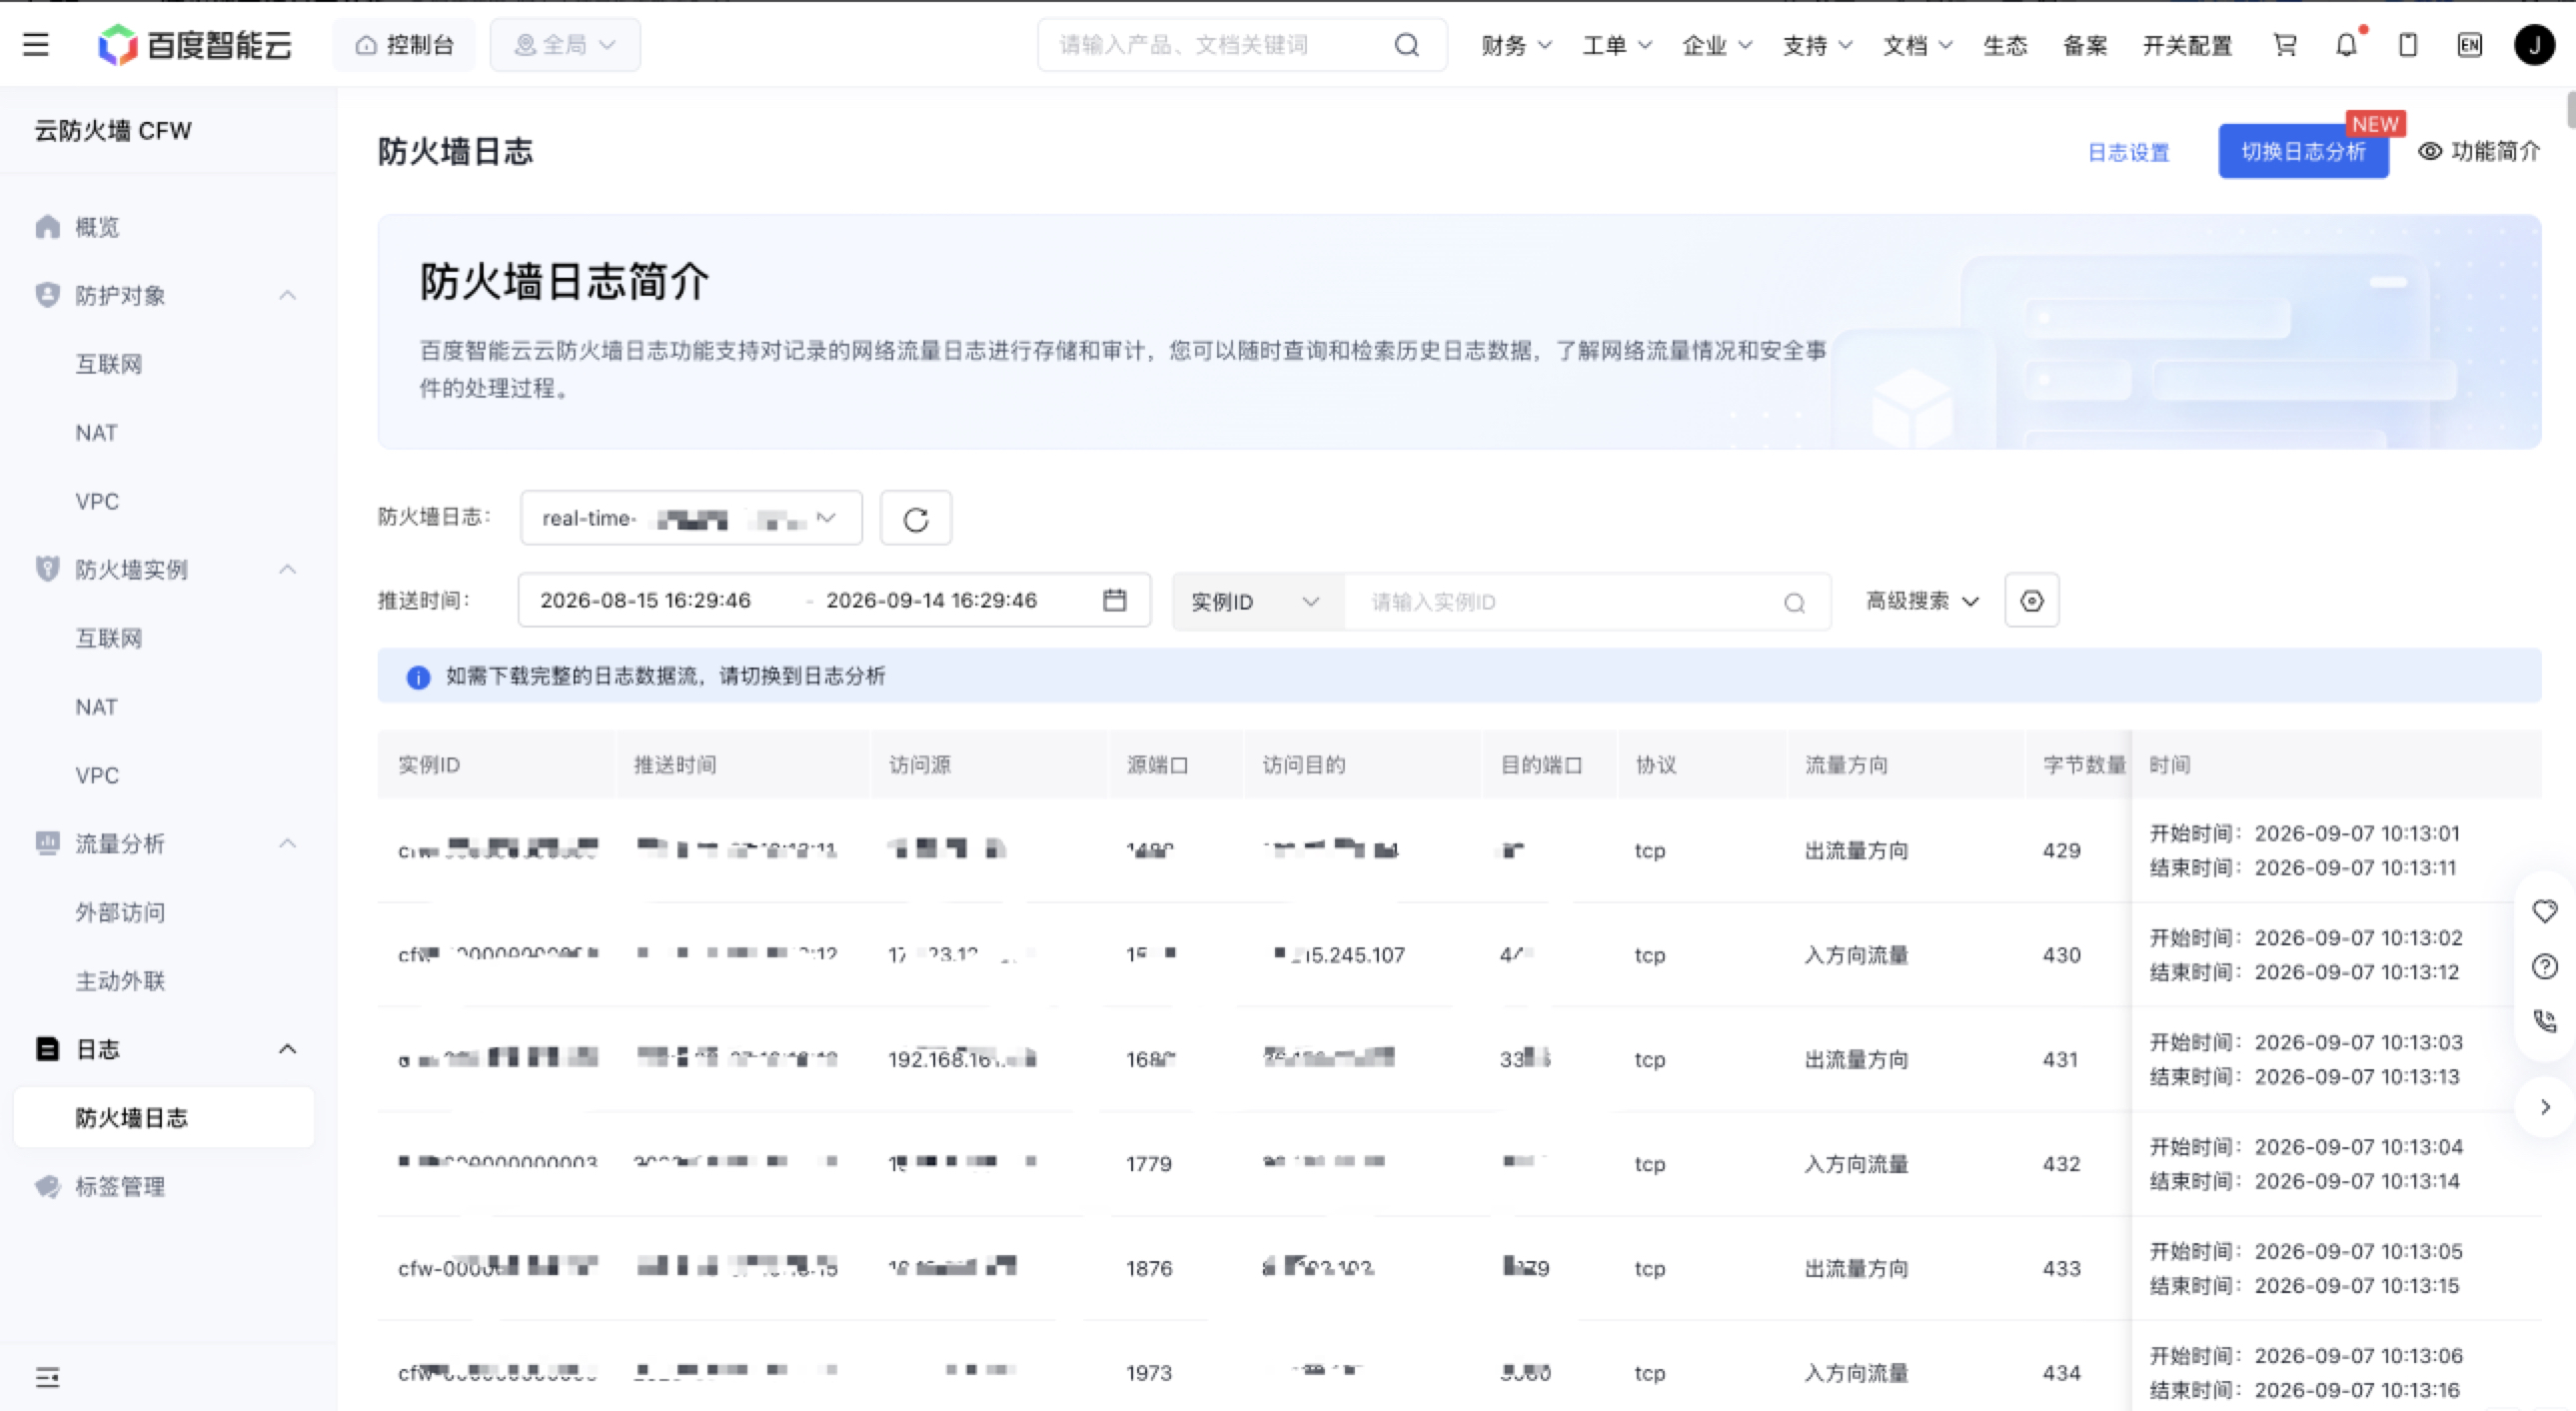Open the help question-mark icon
This screenshot has height=1411, width=2576.
(x=2545, y=966)
